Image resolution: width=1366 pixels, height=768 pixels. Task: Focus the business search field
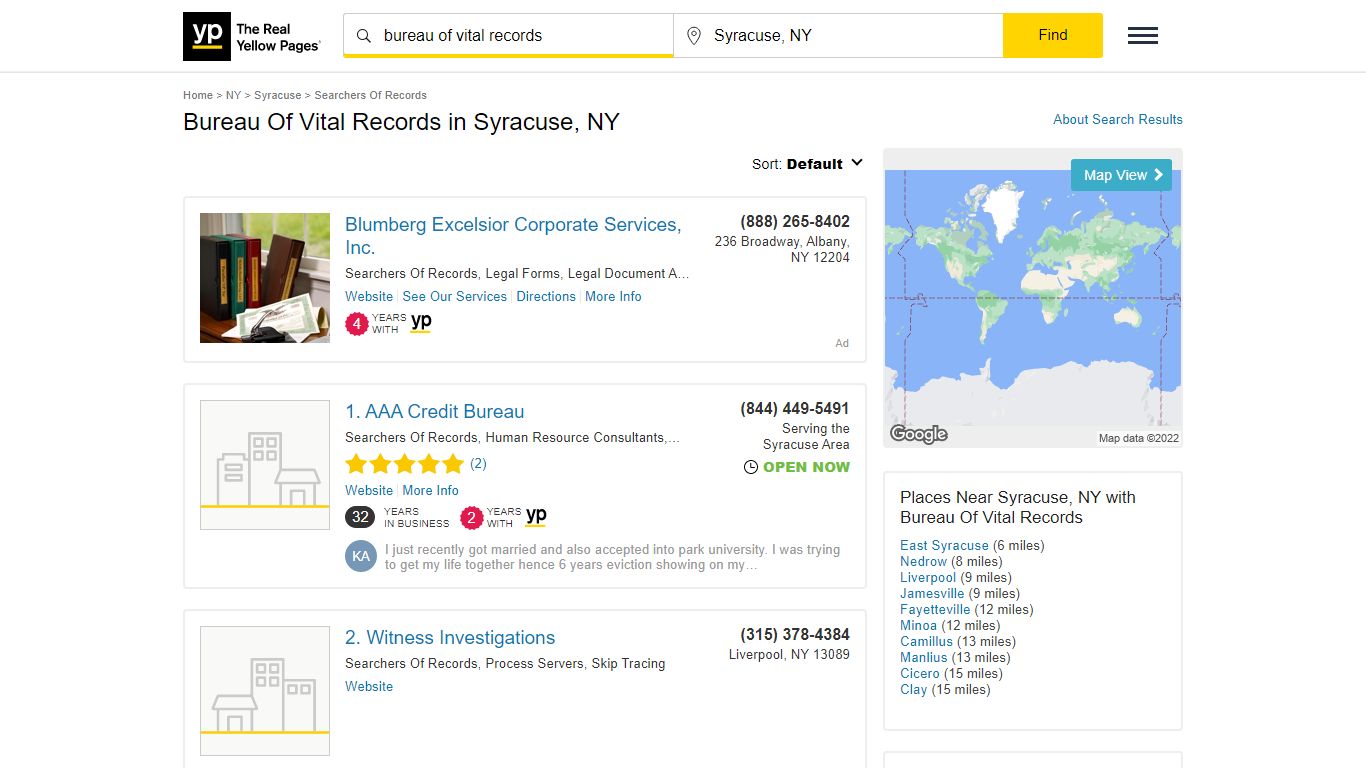(508, 35)
